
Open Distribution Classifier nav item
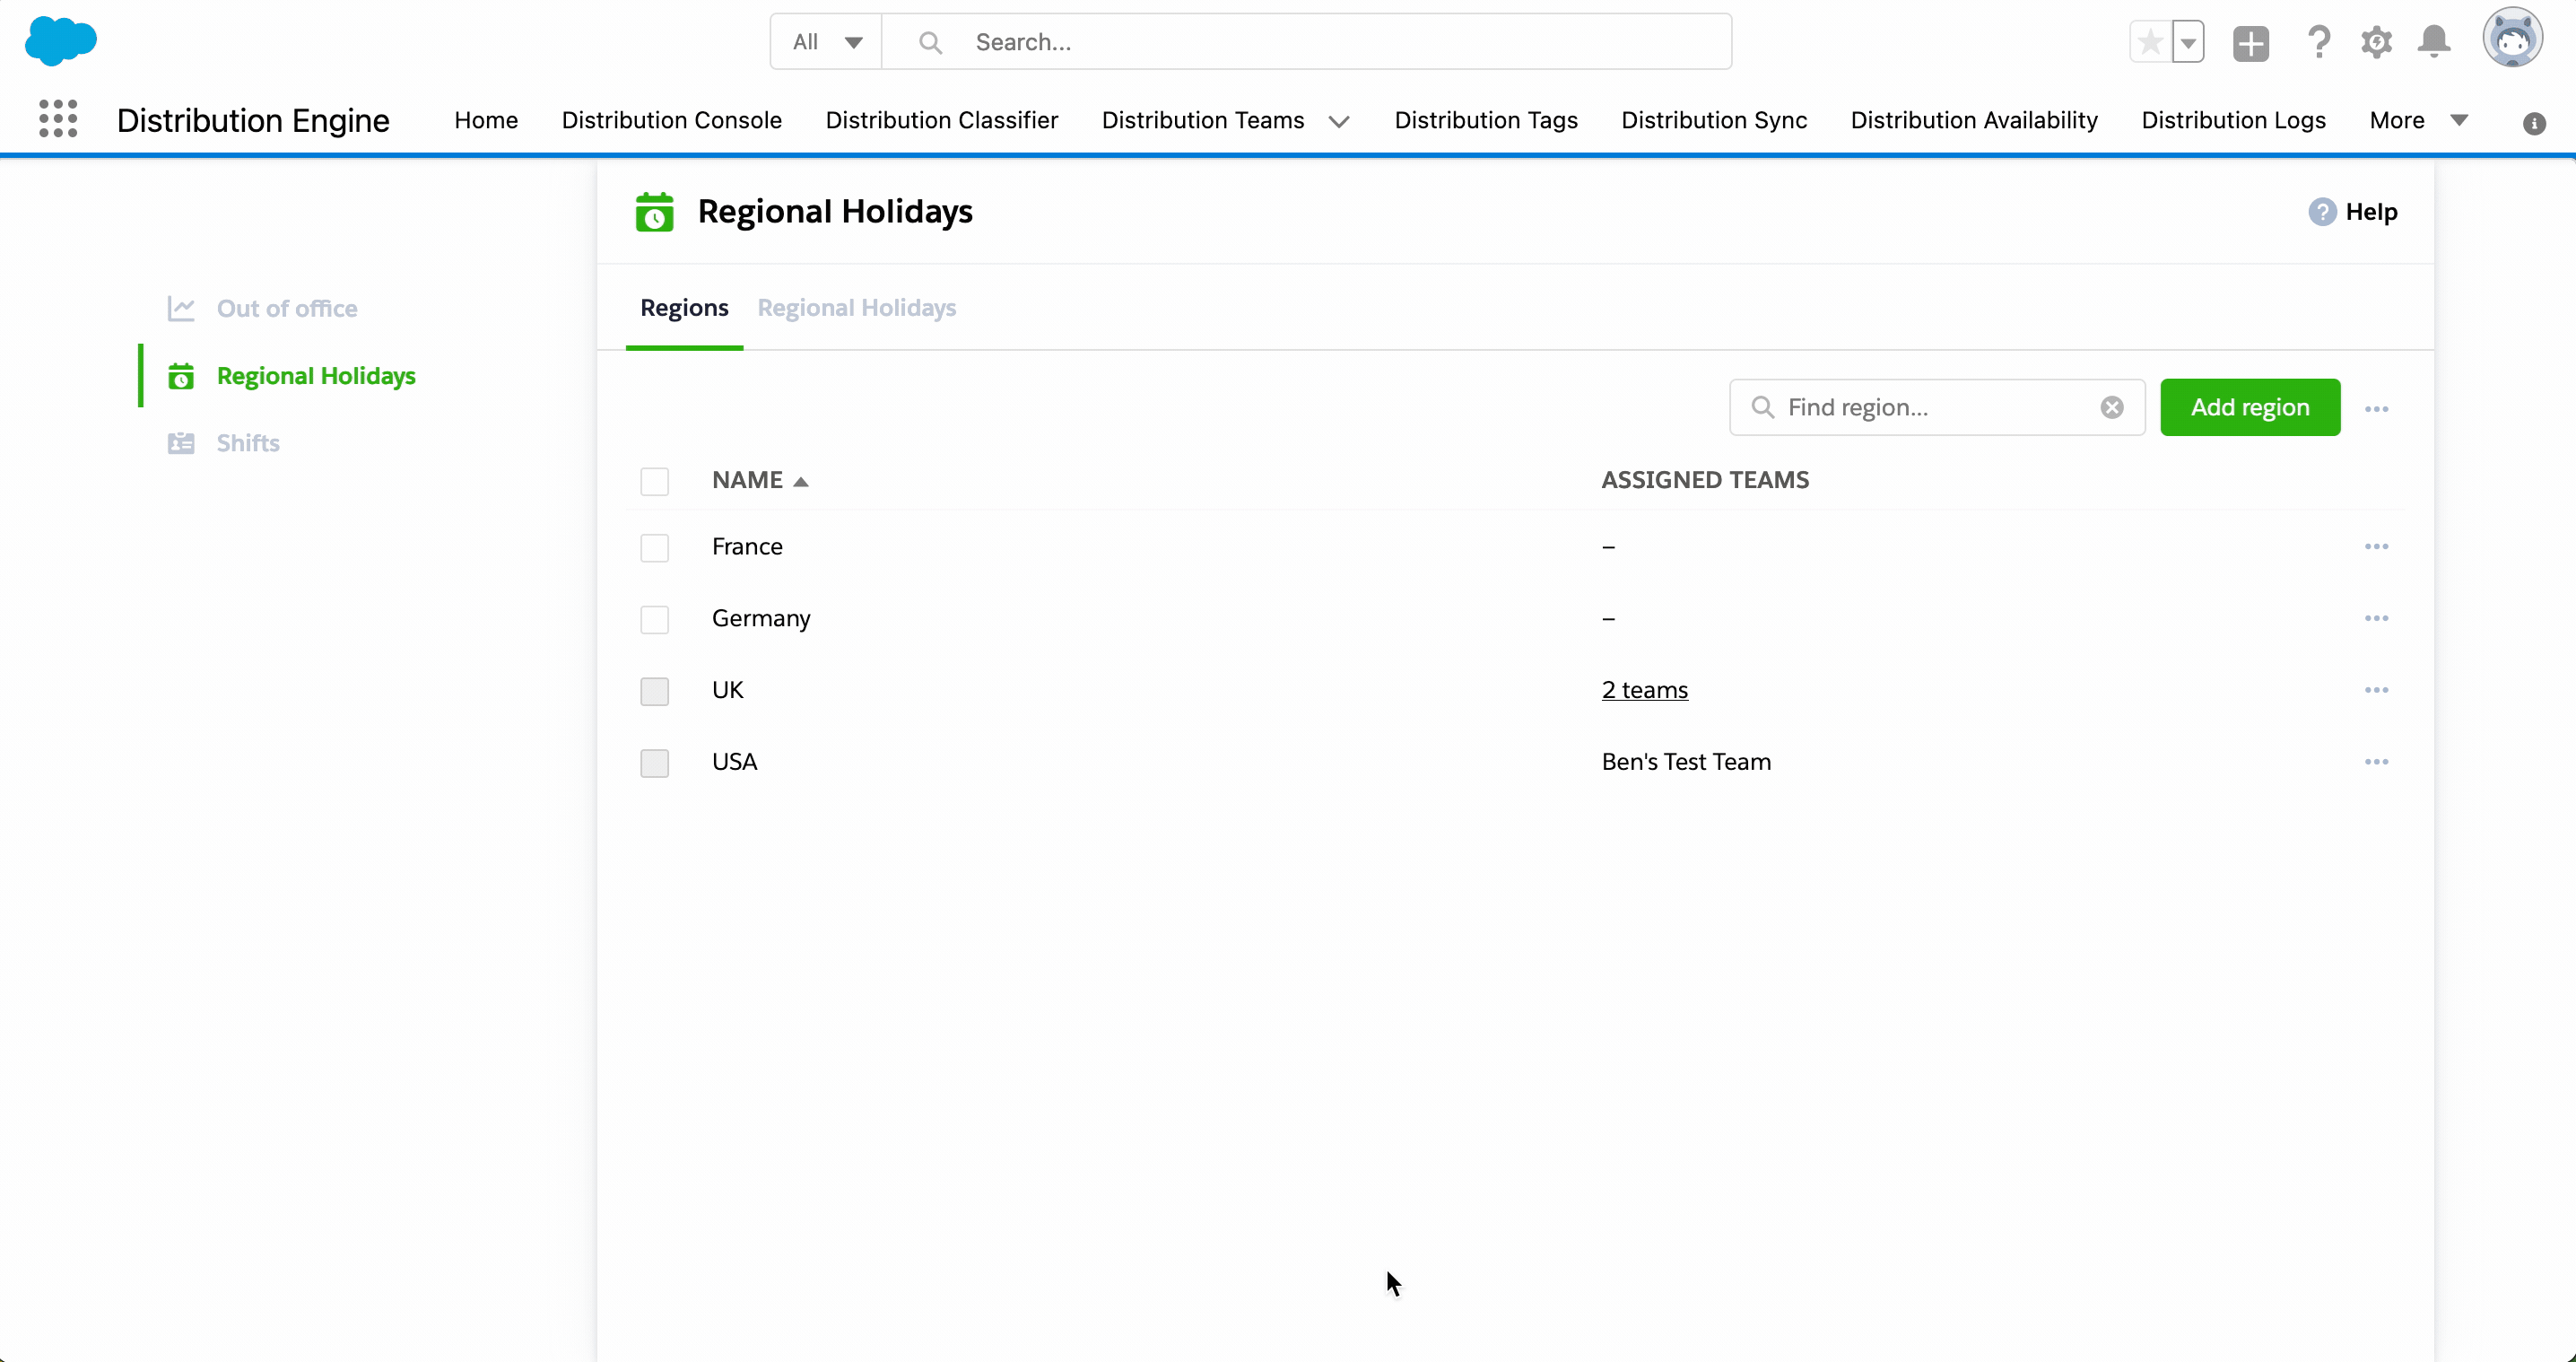click(x=942, y=120)
